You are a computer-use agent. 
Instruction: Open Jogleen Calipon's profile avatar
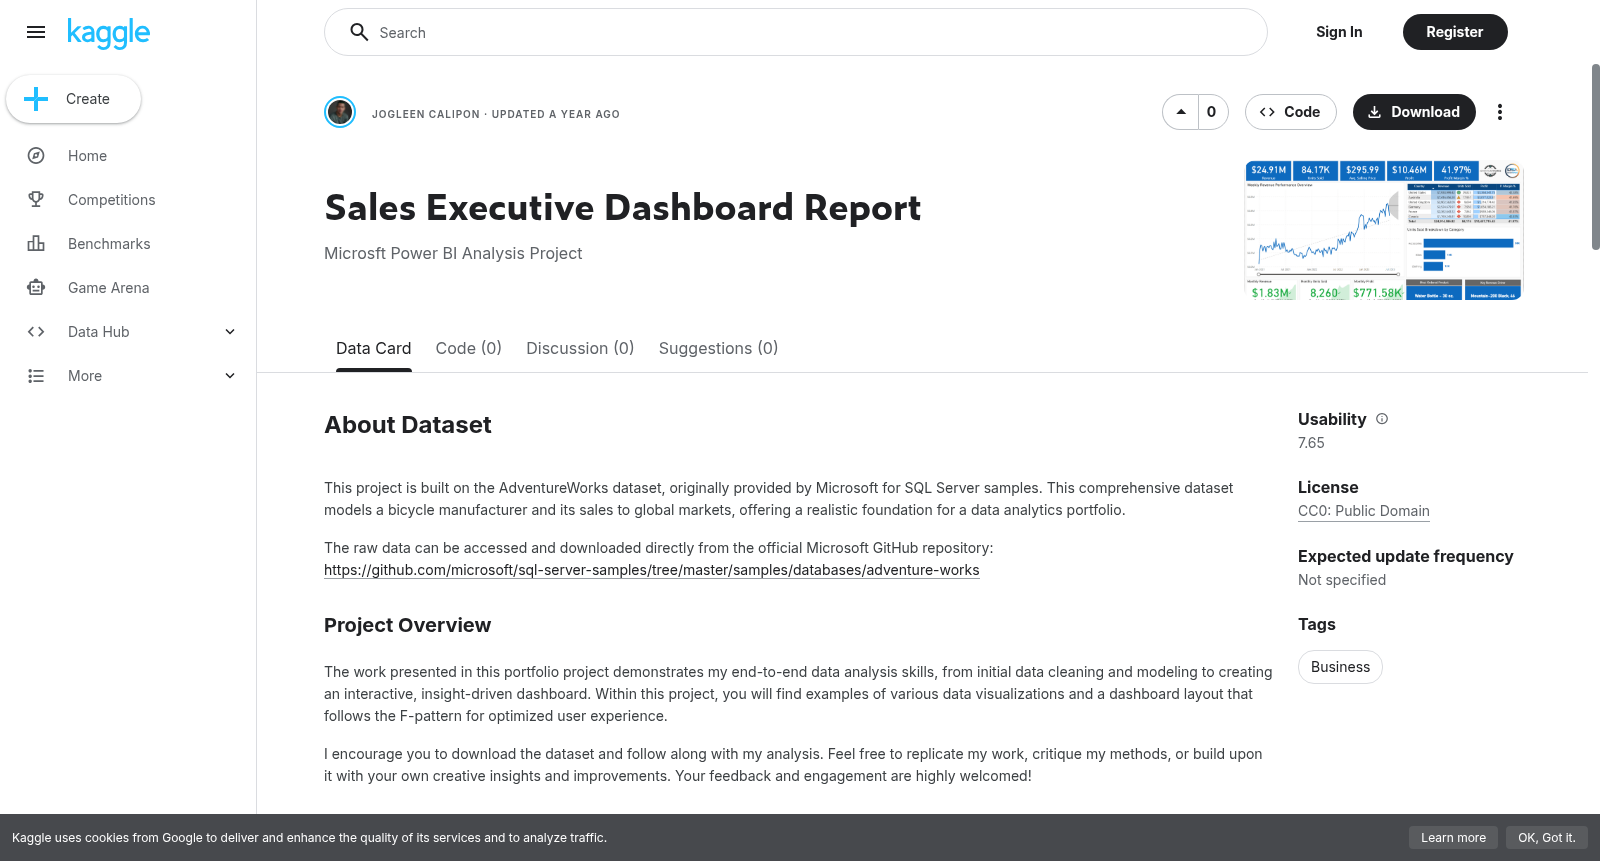point(340,112)
